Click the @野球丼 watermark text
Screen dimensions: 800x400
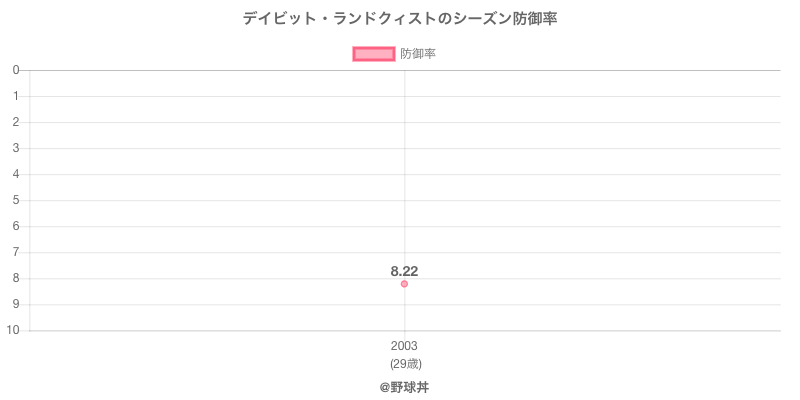point(404,386)
